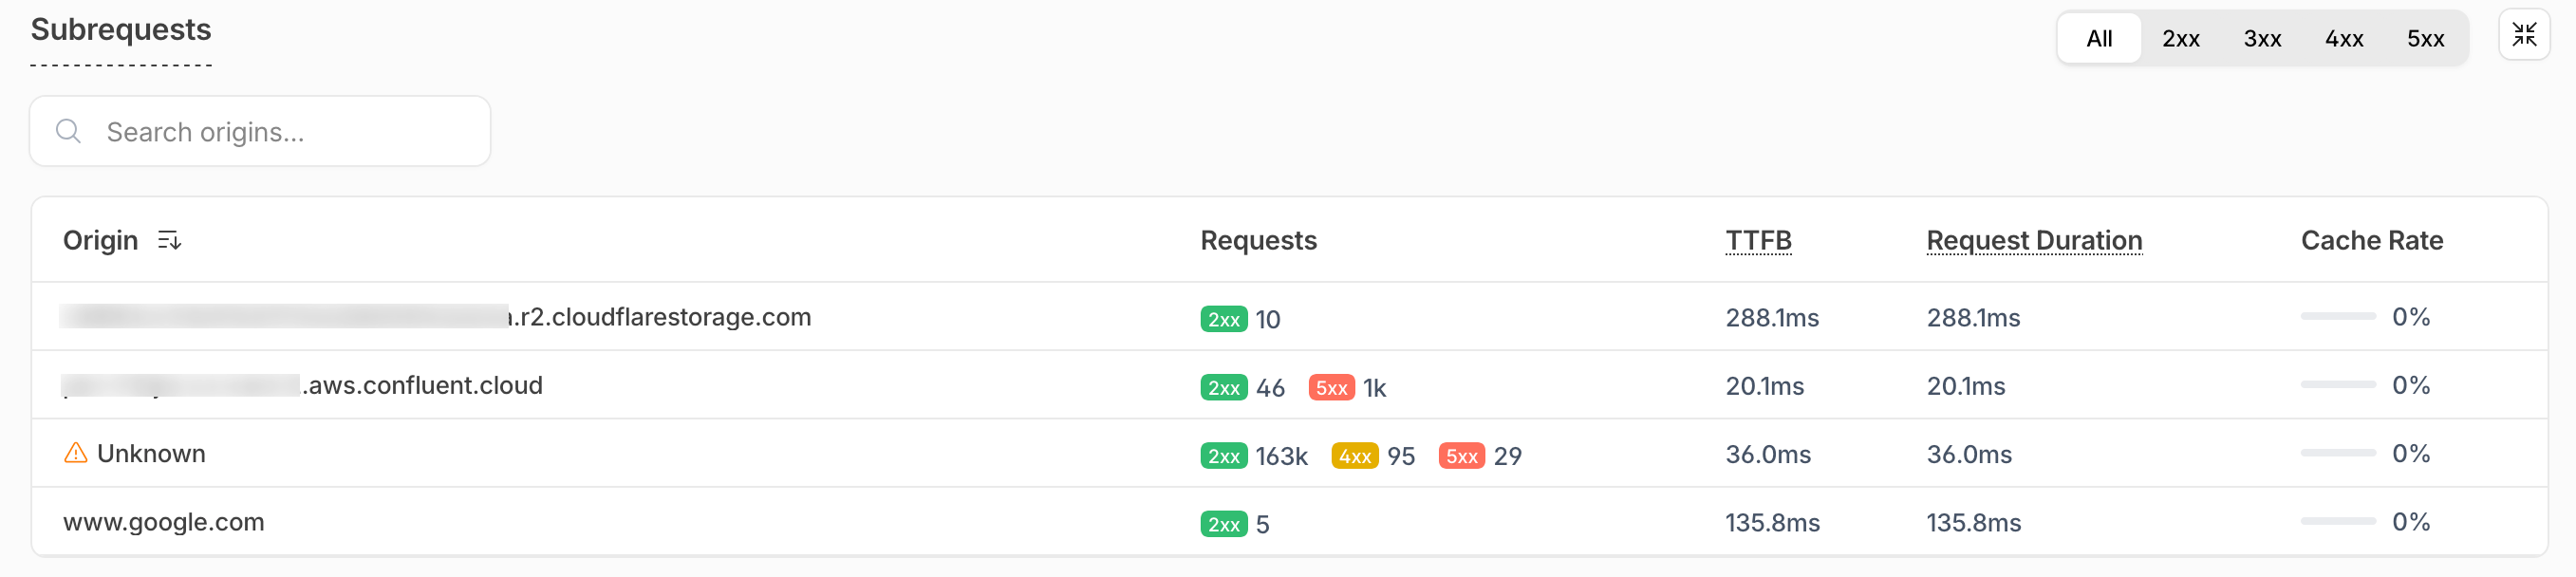2576x577 pixels.
Task: Switch to the 3xx filter
Action: pyautogui.click(x=2262, y=38)
